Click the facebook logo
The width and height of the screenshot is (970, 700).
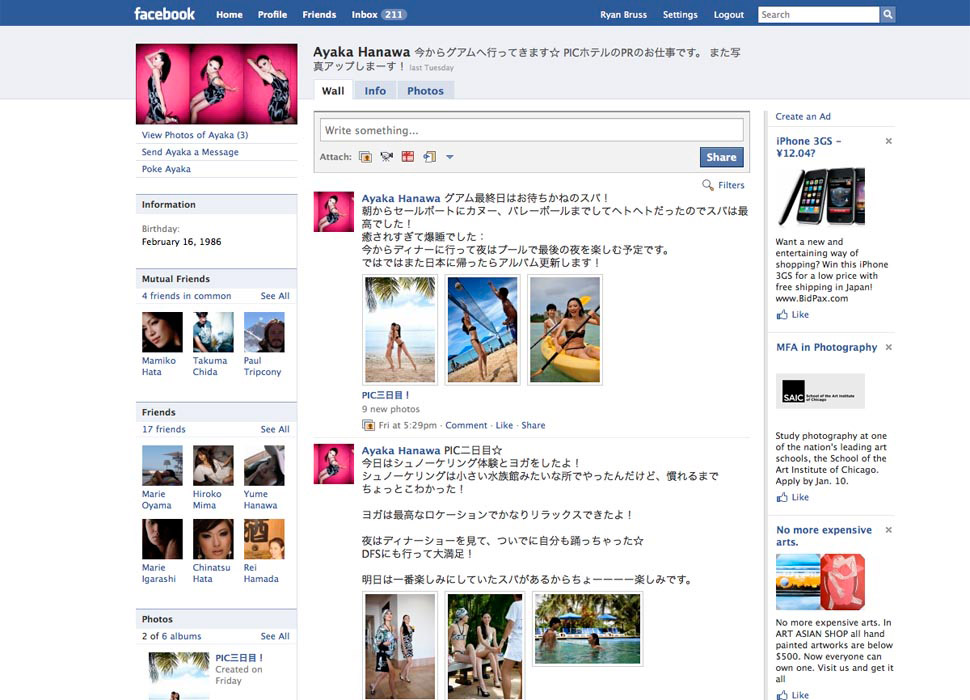[165, 14]
